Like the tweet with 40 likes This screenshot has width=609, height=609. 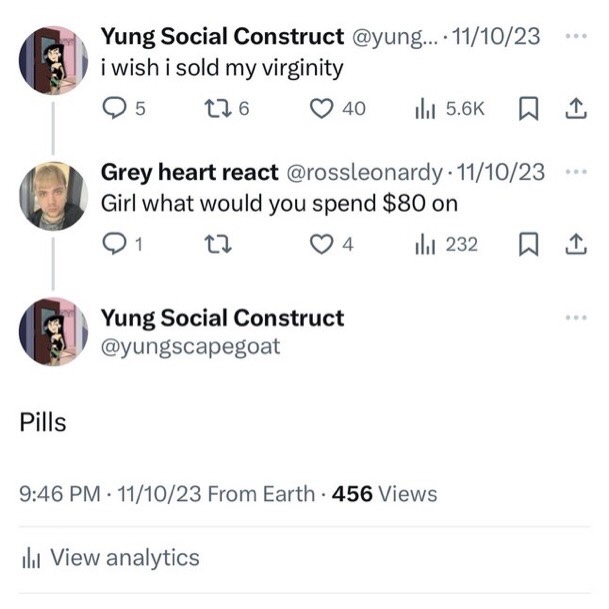click(x=321, y=108)
